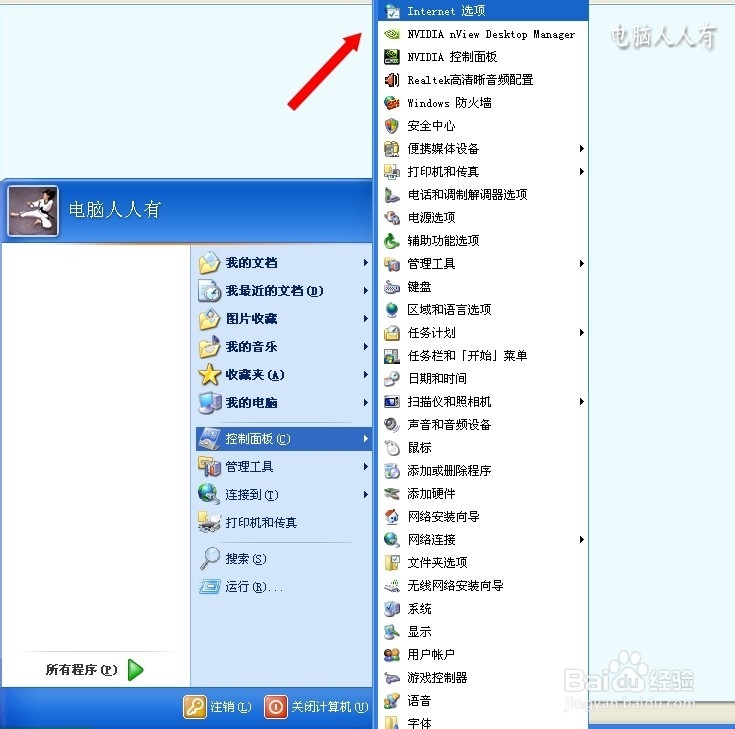Screen dimensions: 735x729
Task: Click the Windows 防火墙 icon
Action: 391,103
